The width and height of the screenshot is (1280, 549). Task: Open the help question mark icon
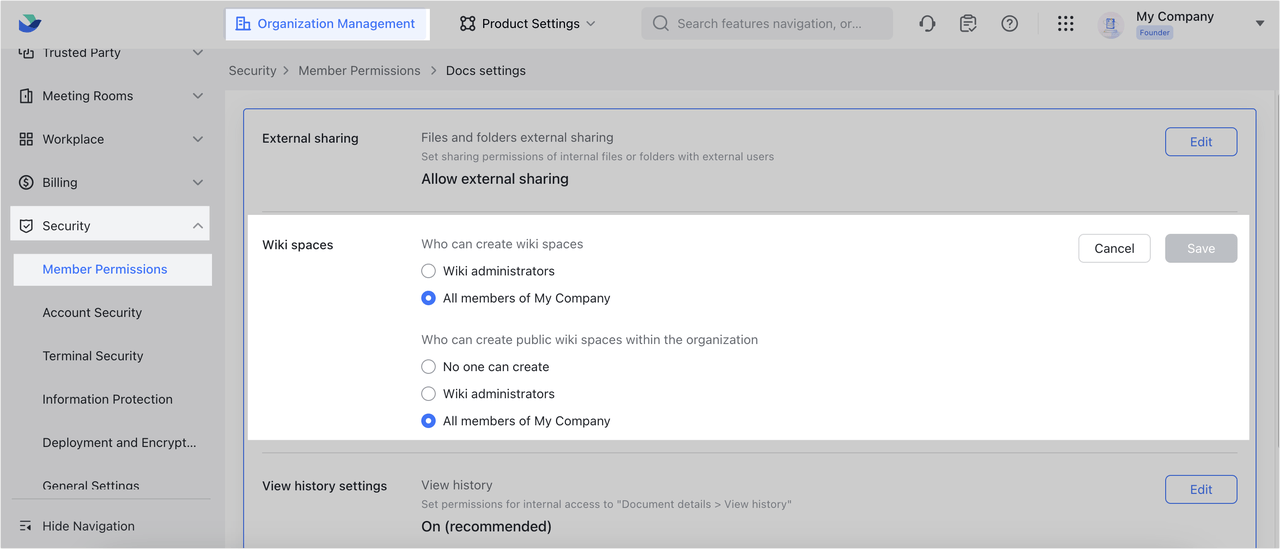(x=1010, y=23)
